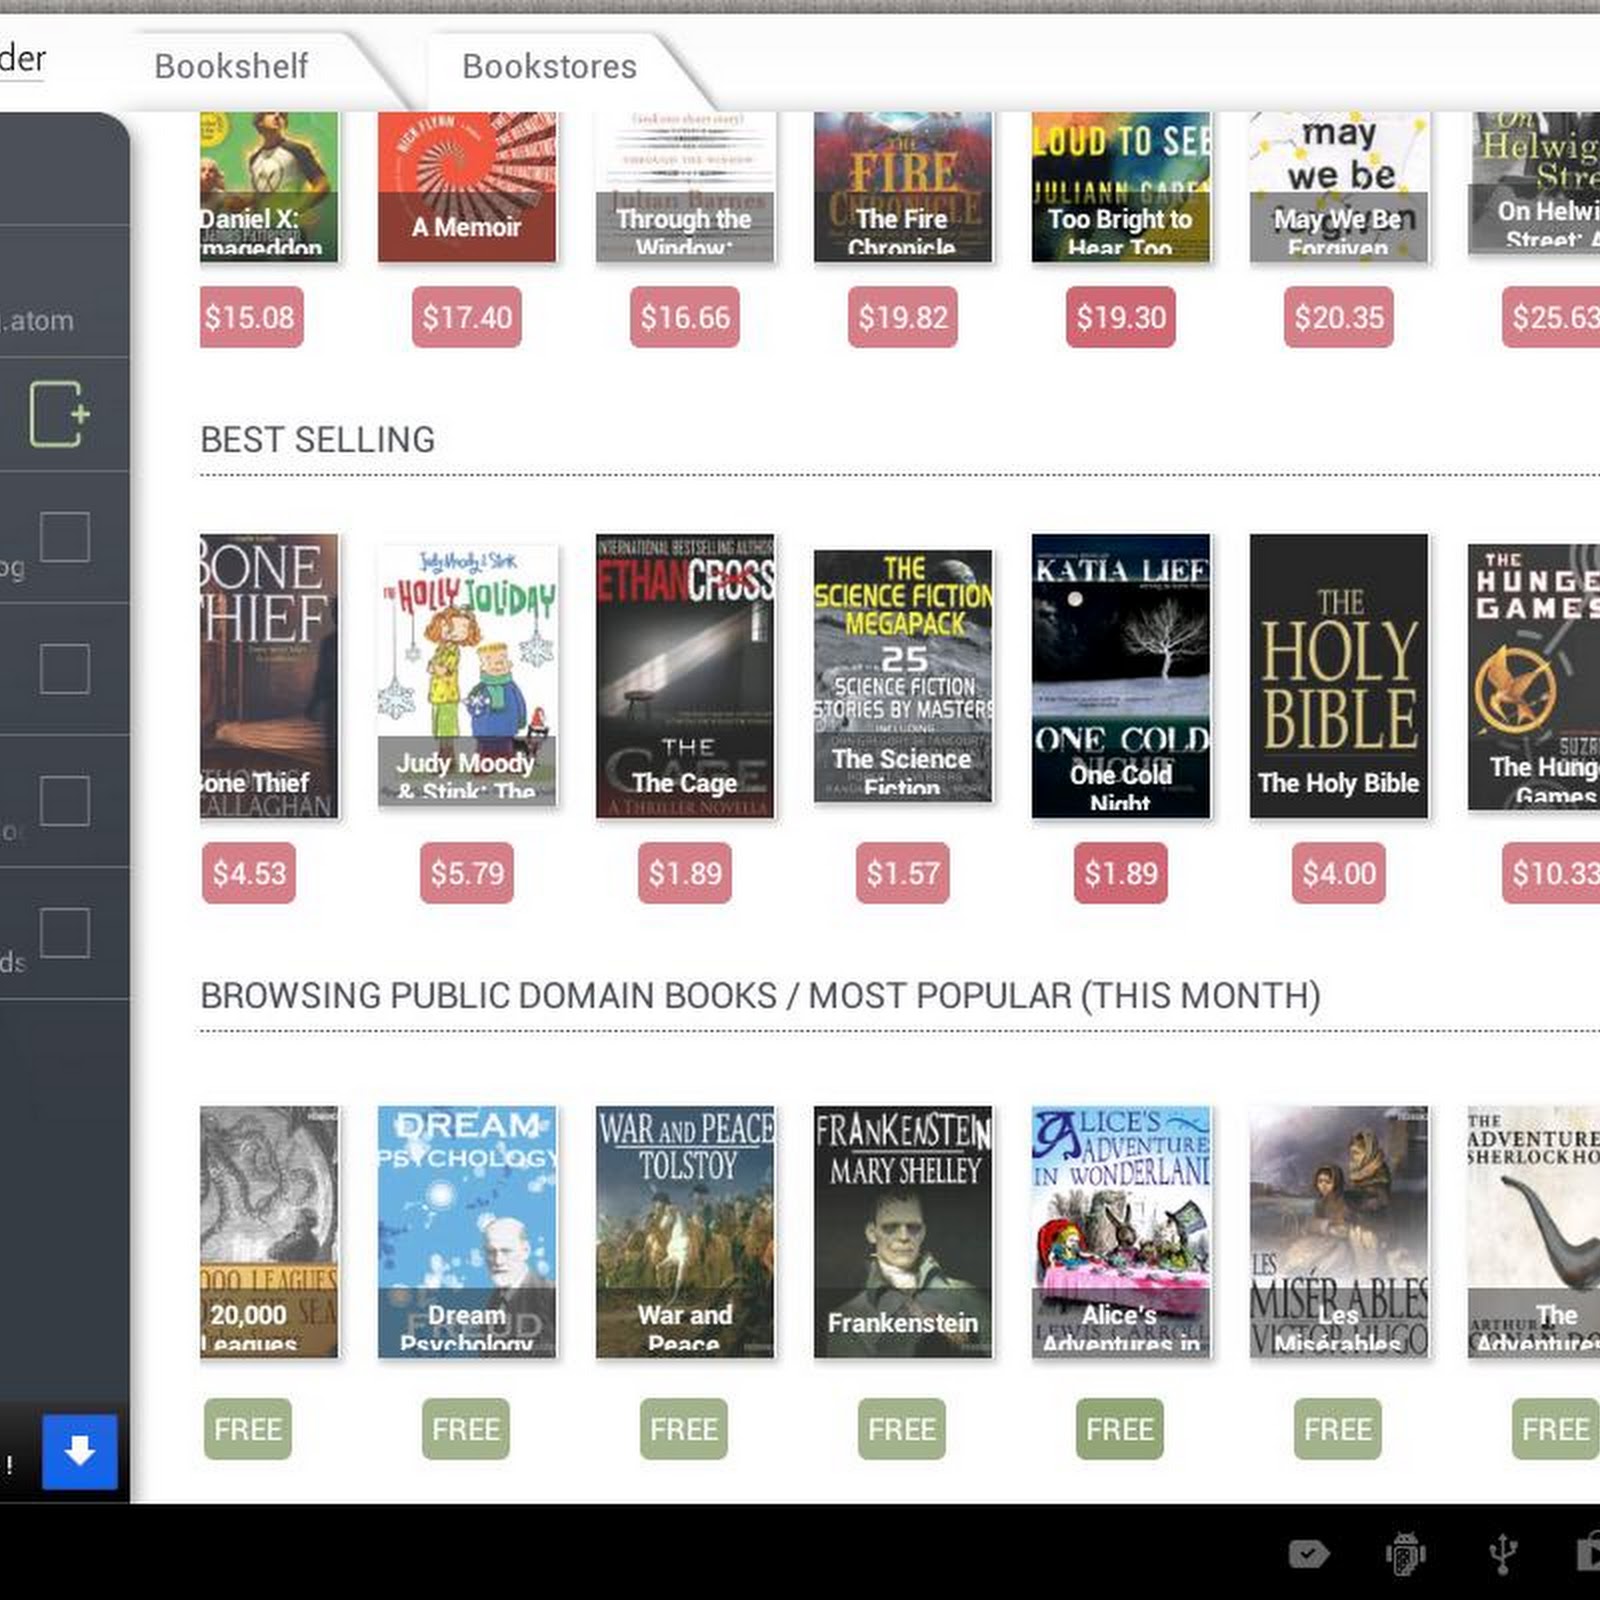Click $4.00 price under The Holy Bible
1600x1600 pixels.
point(1339,873)
